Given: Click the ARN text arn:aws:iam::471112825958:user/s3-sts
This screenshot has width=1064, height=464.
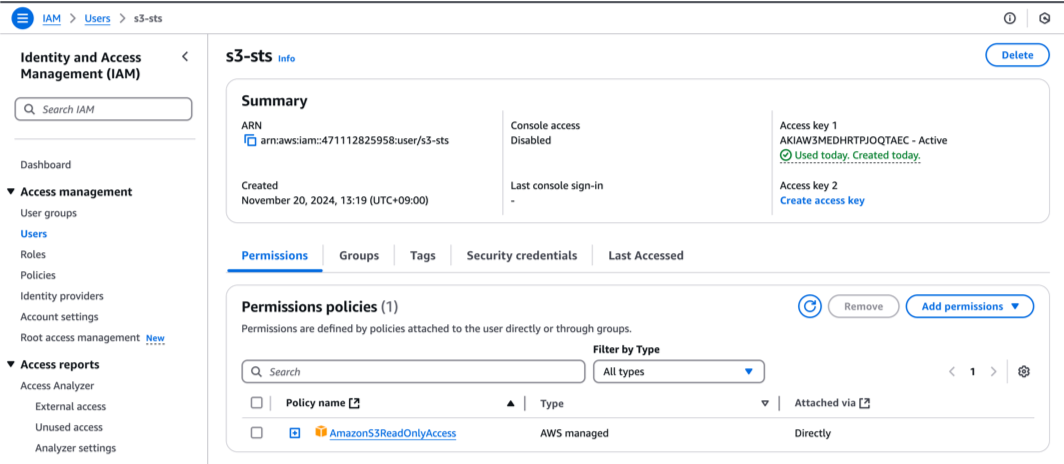Looking at the screenshot, I should (x=354, y=141).
